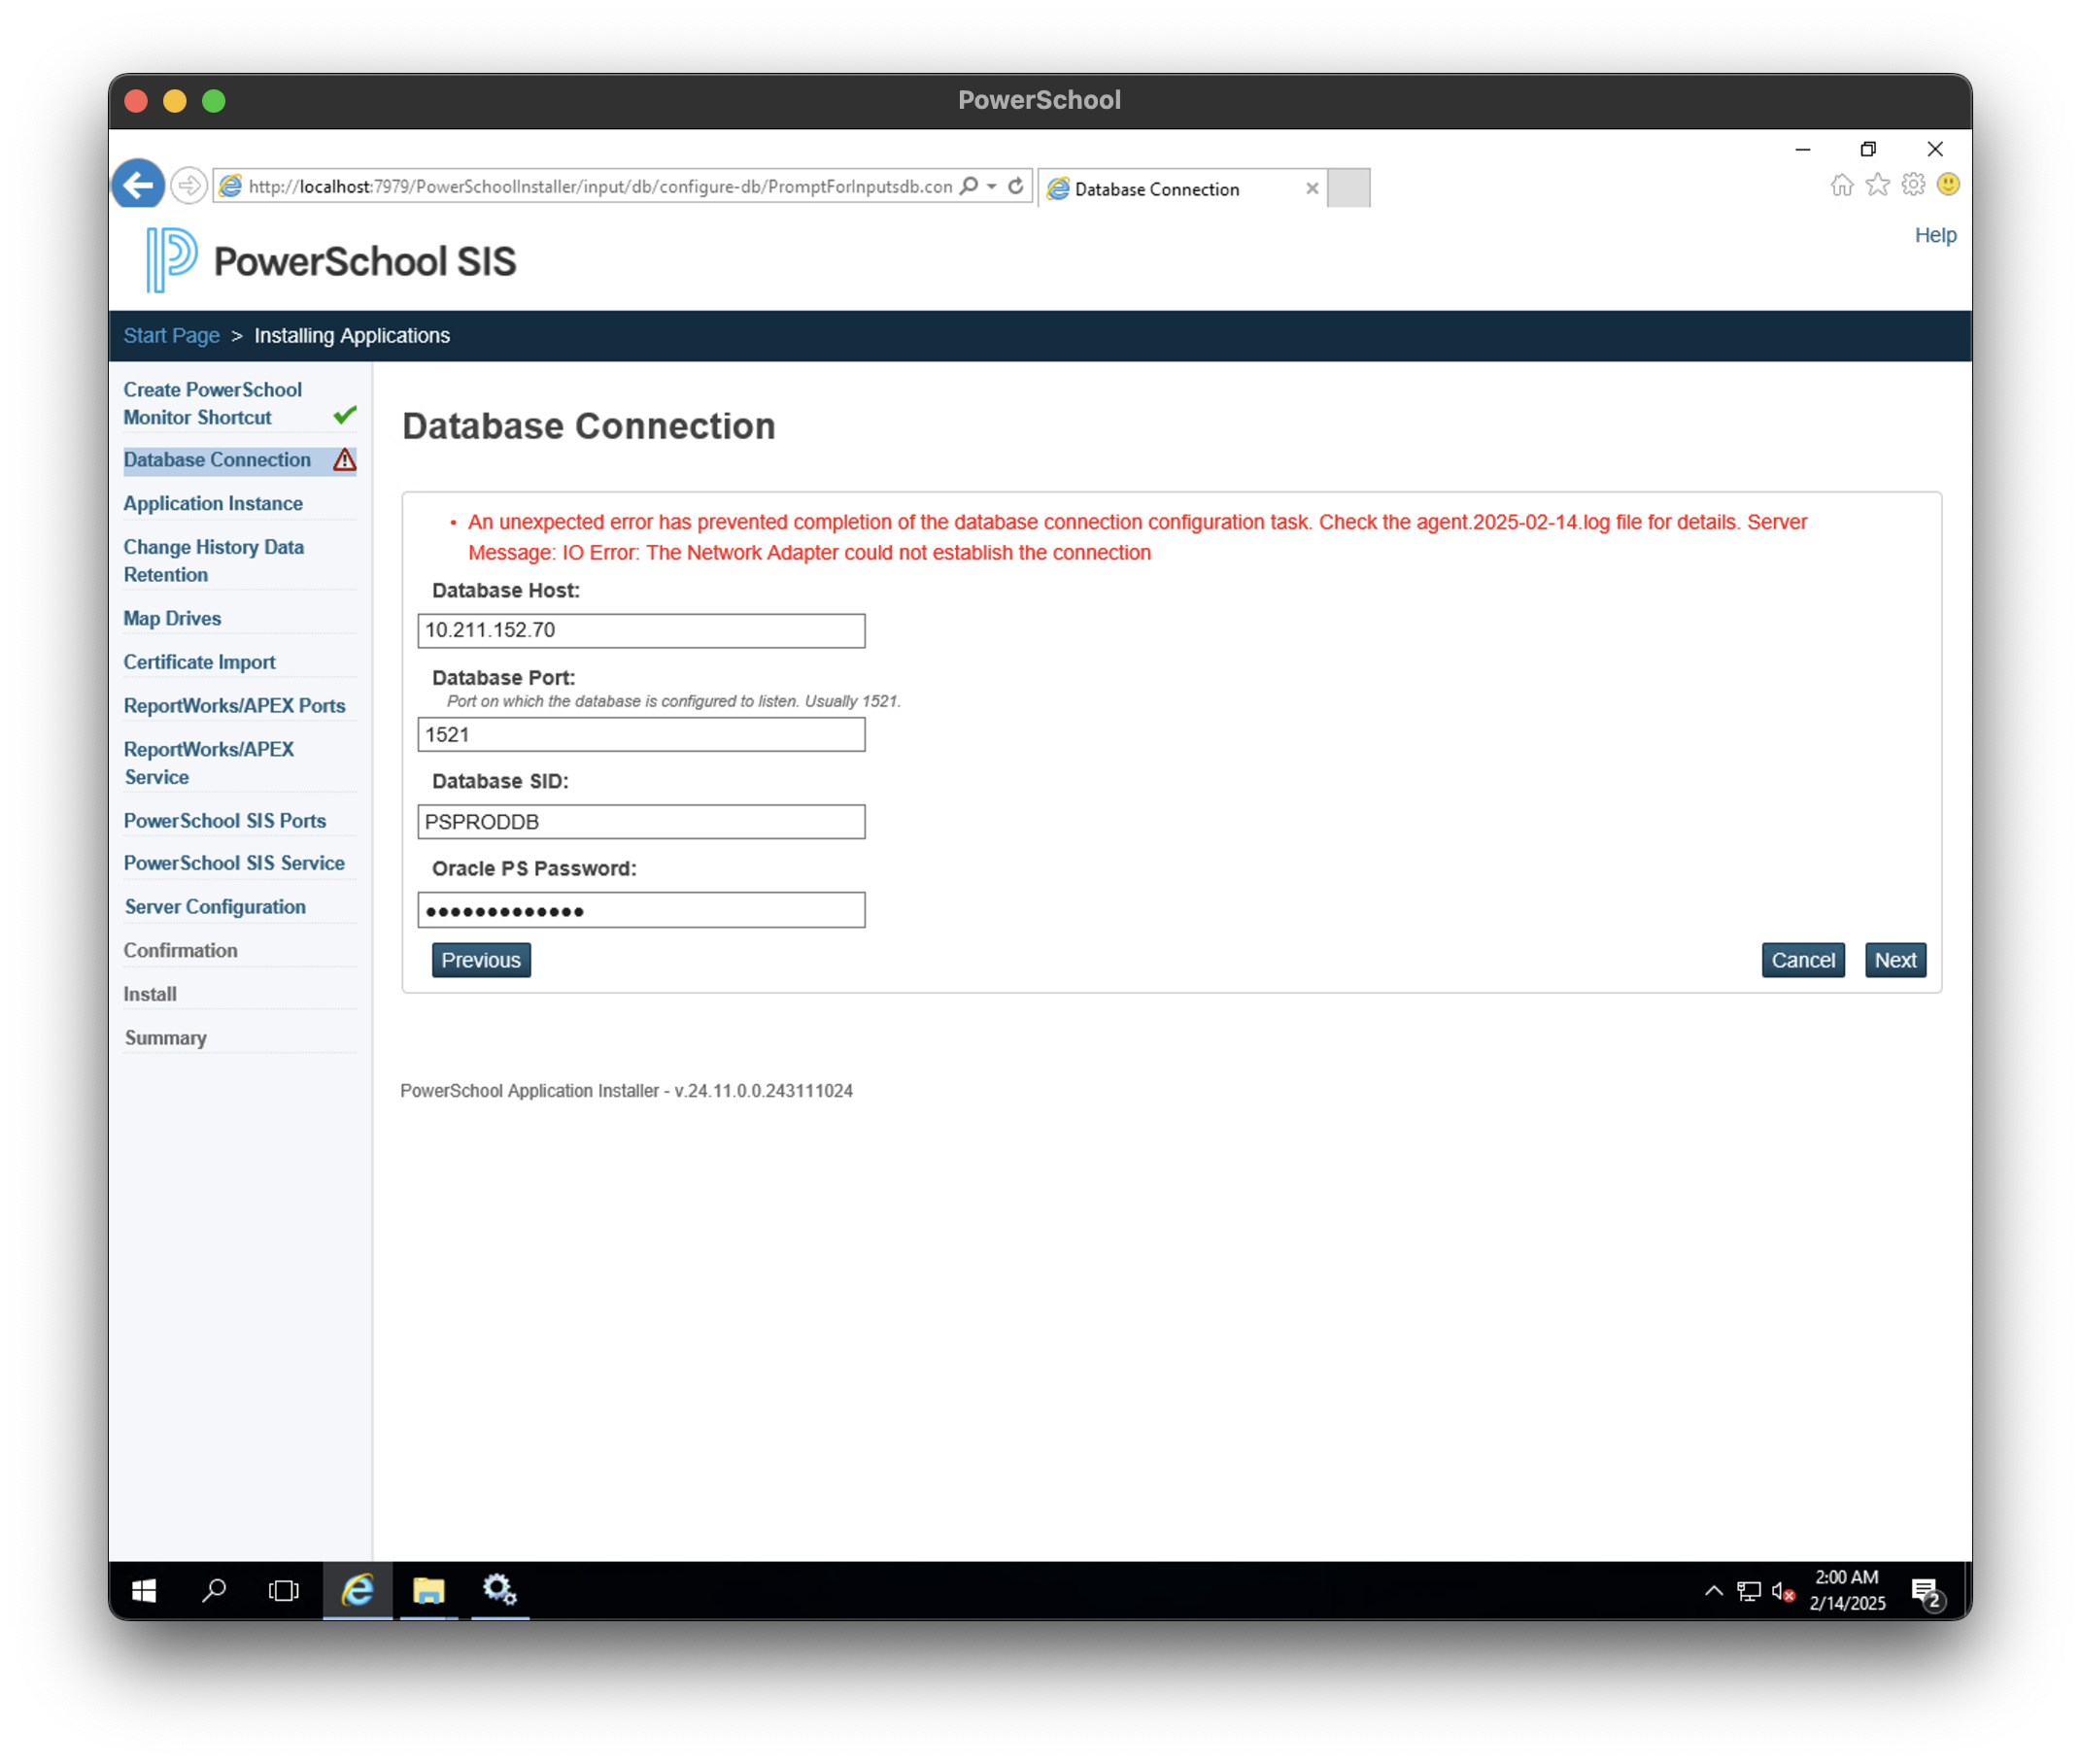
Task: Minimize the Internet Explorer window
Action: (x=1803, y=149)
